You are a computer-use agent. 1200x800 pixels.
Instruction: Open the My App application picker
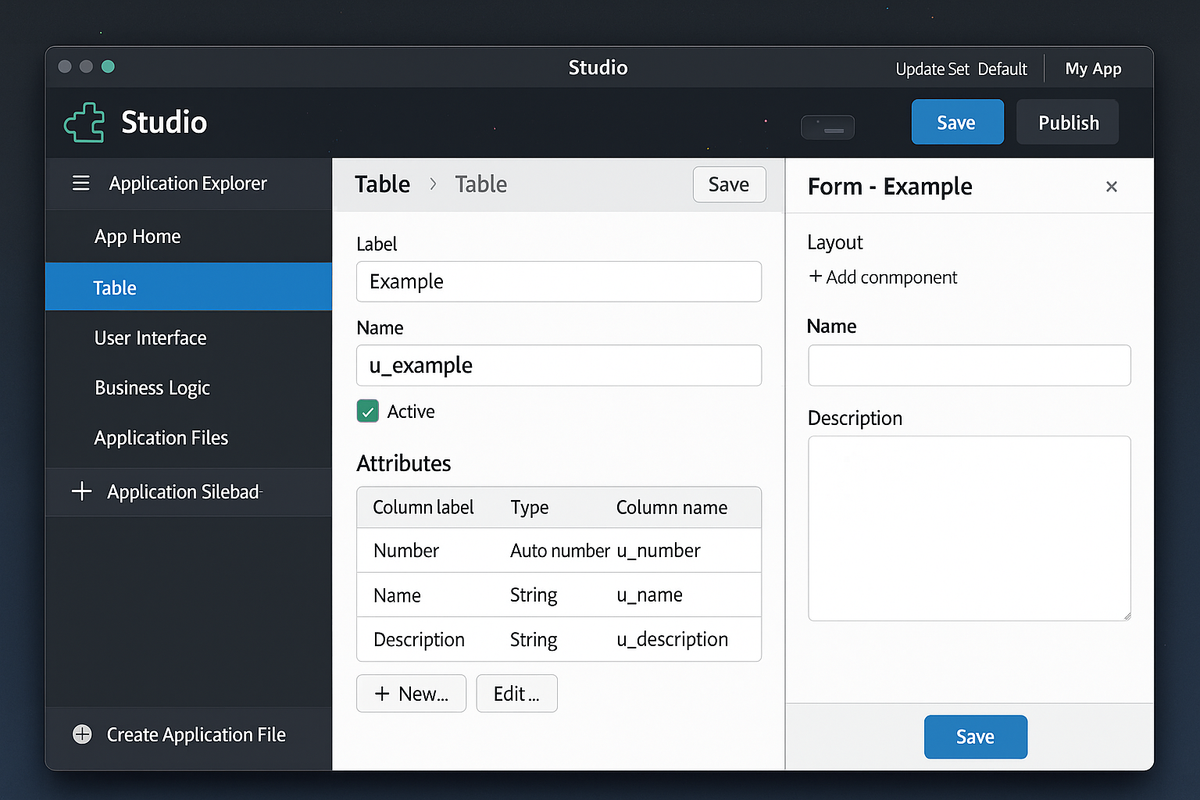point(1093,69)
